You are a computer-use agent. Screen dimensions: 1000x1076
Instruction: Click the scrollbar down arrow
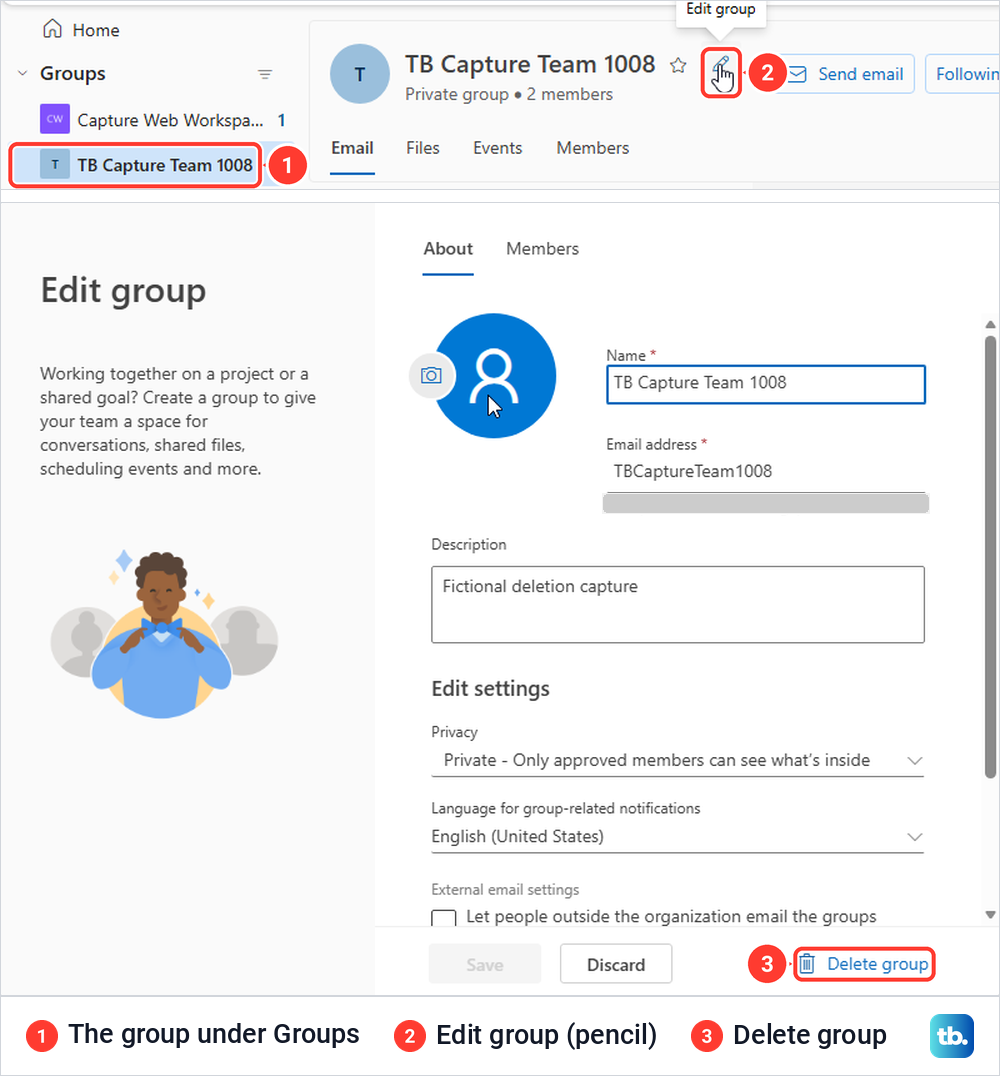990,914
